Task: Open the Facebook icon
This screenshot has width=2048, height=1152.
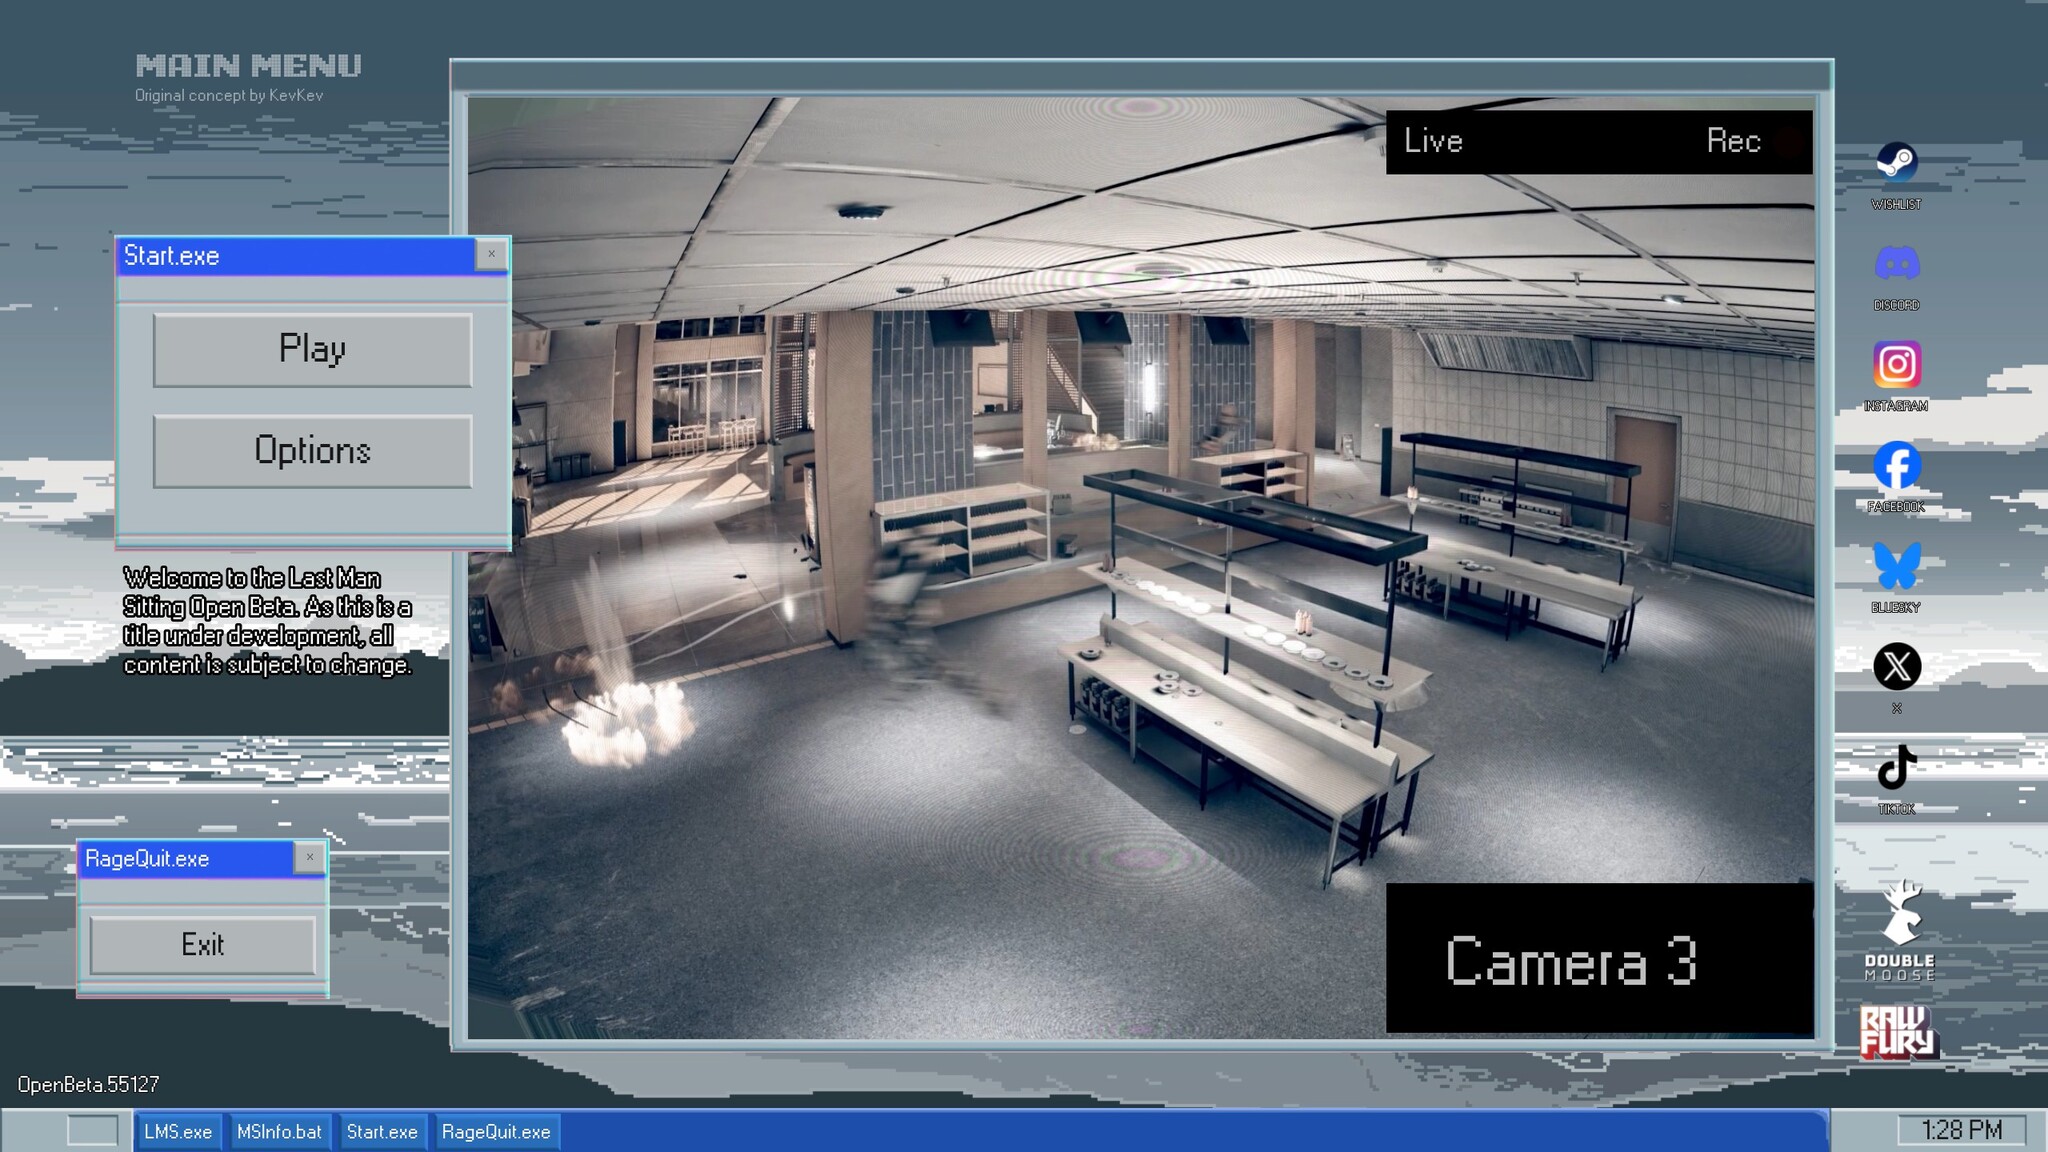Action: 1896,466
